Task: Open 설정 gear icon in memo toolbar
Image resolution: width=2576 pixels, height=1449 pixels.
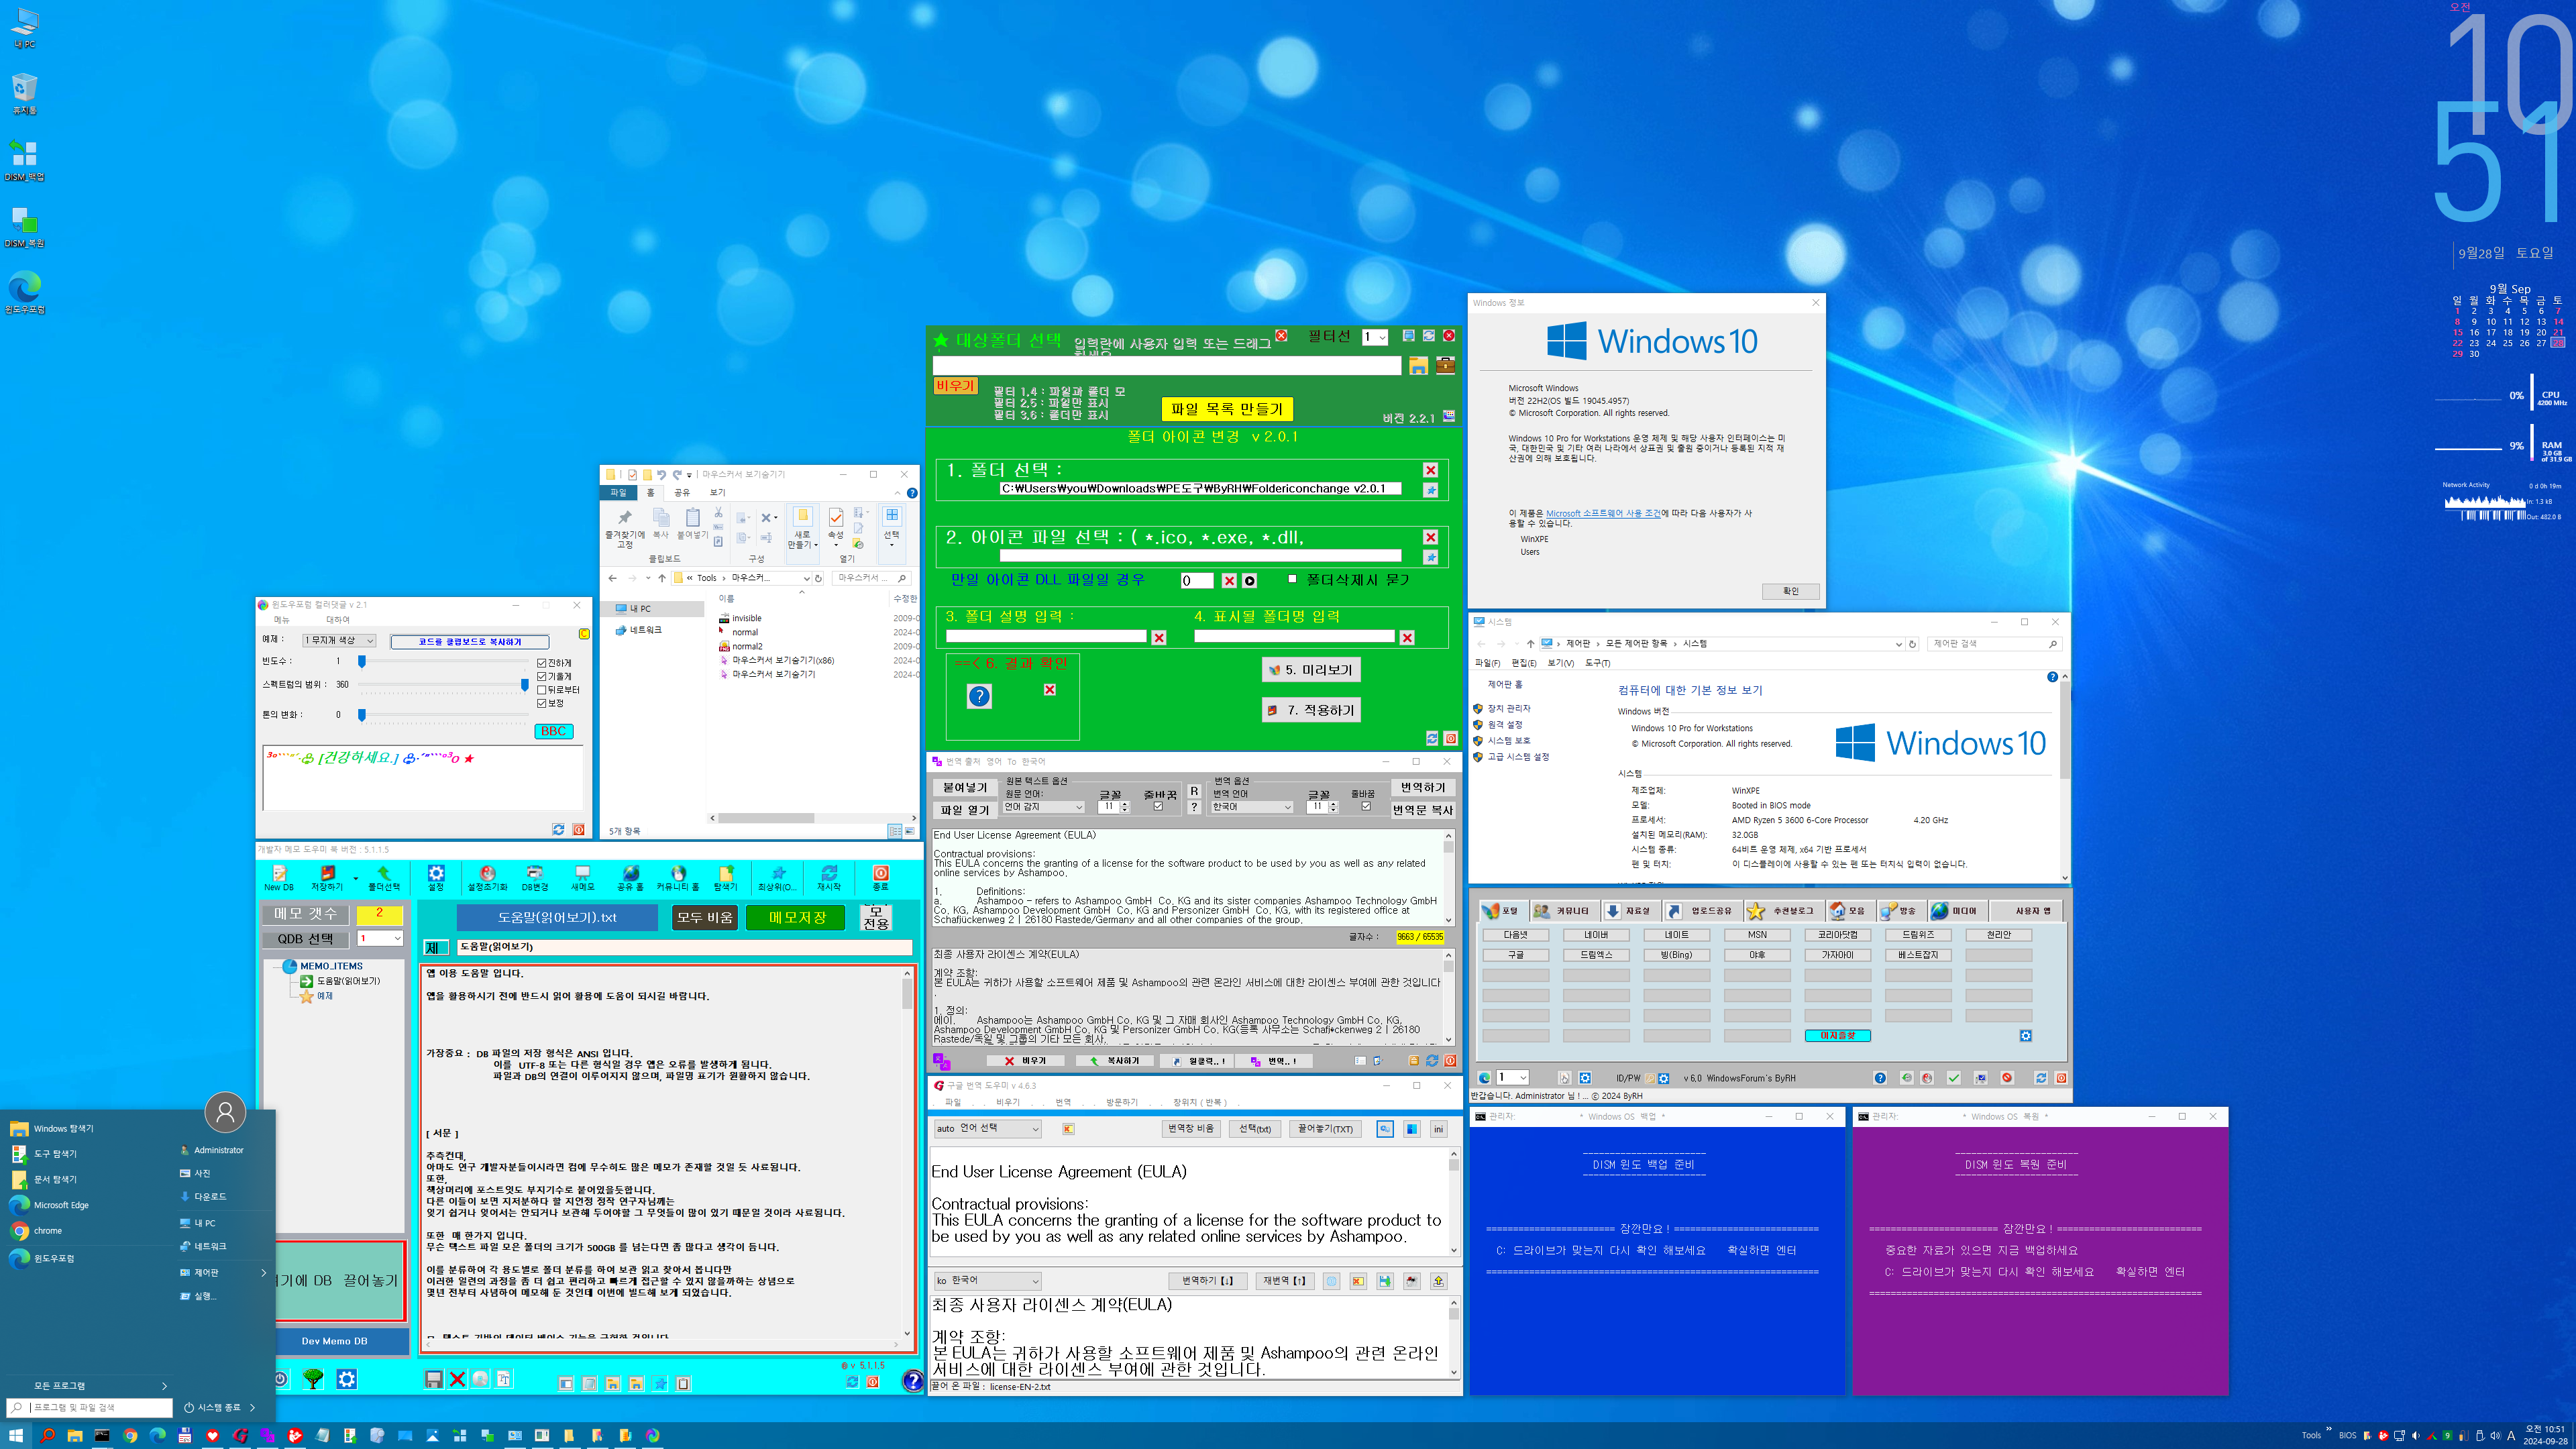Action: tap(436, 877)
